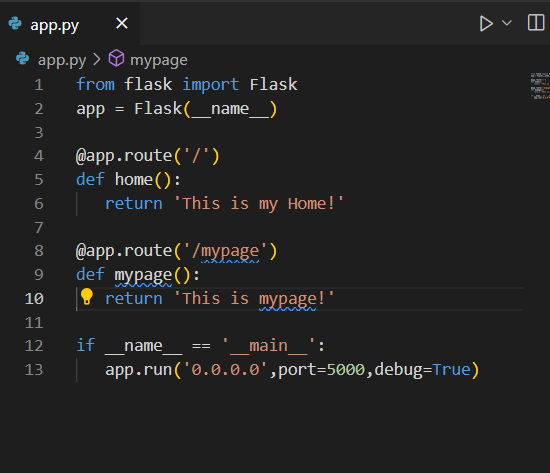Viewport: 550px width, 473px height.
Task: Click the underlined mypage function name
Action: tap(143, 275)
